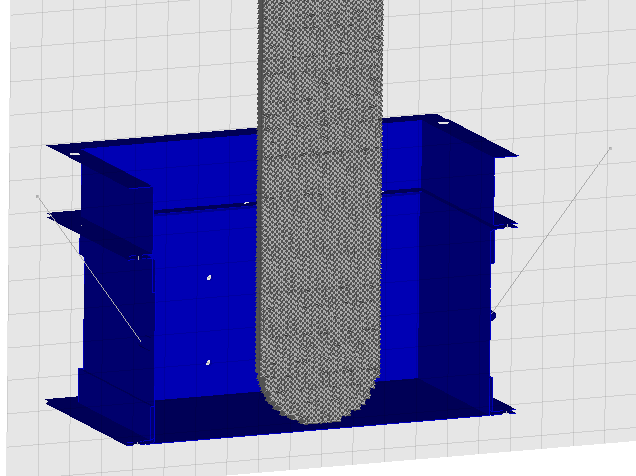Viewport: 636px width, 476px height.
Task: Click the upper white hole on the back wall
Action: [209, 278]
